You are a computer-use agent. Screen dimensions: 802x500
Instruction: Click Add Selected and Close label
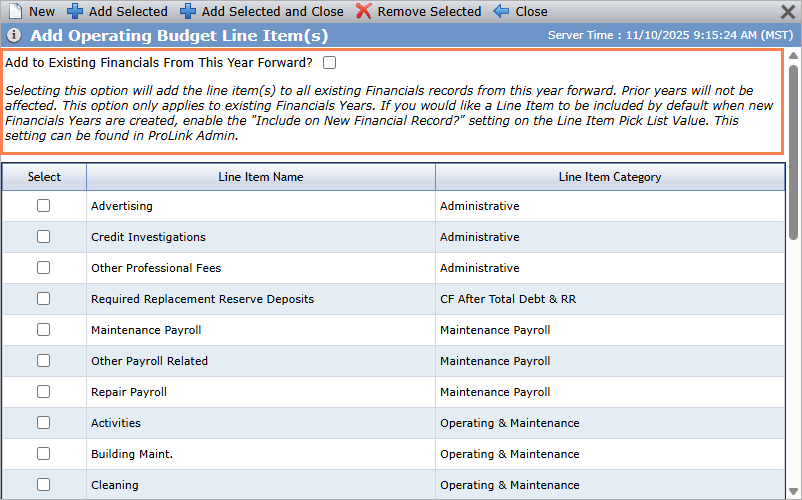(x=273, y=12)
